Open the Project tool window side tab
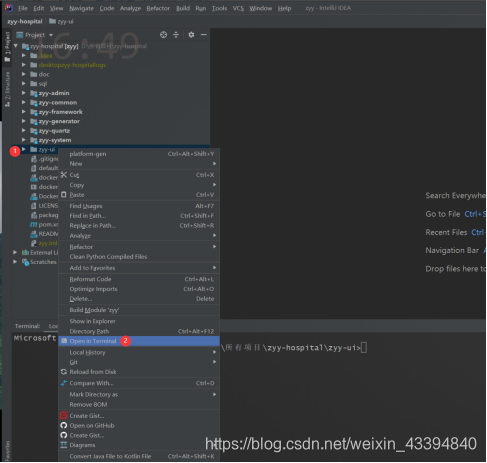The height and width of the screenshot is (463, 487). point(7,47)
